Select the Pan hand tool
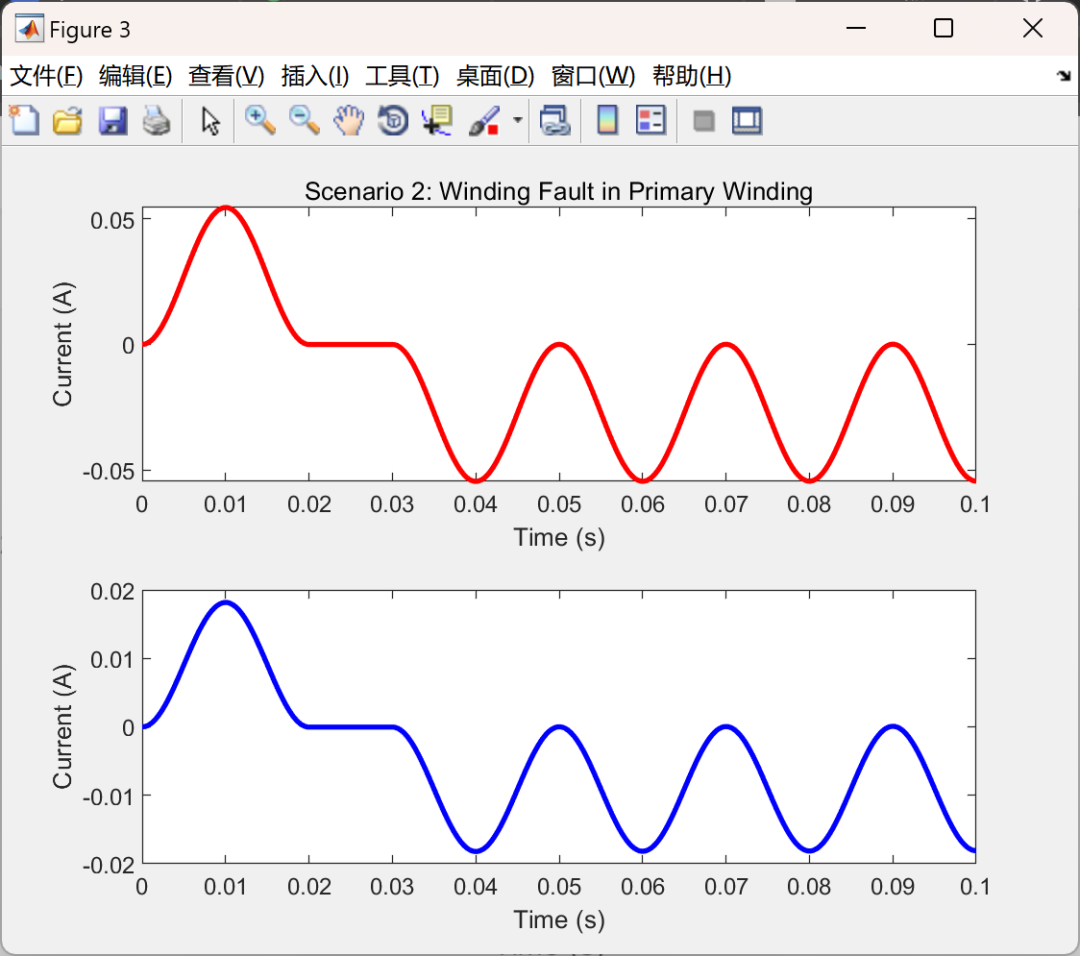This screenshot has width=1080, height=956. point(349,121)
